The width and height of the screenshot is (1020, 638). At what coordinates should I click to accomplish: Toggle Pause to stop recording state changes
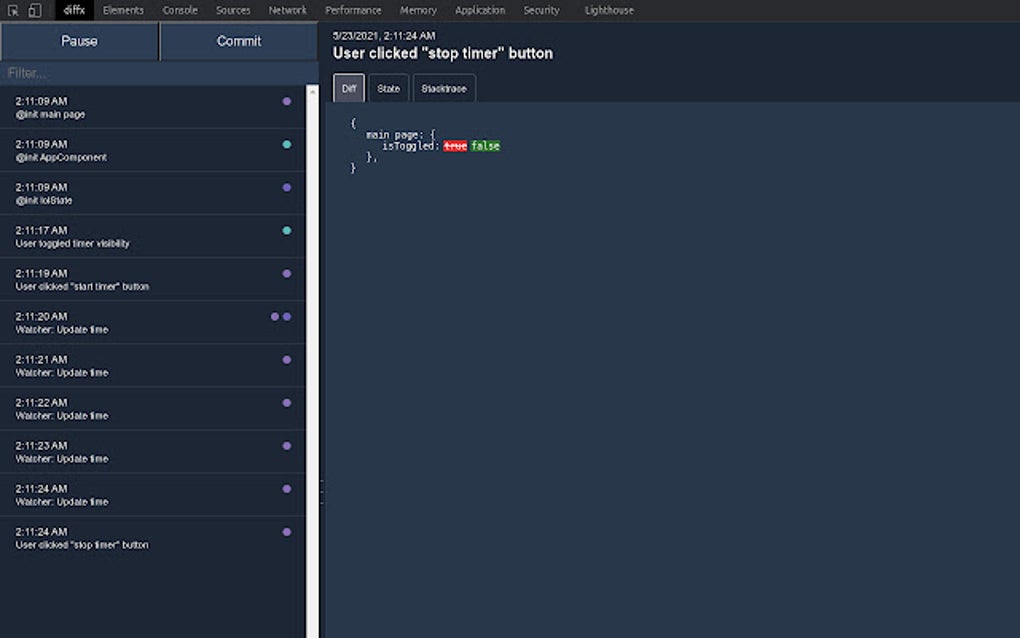(79, 41)
